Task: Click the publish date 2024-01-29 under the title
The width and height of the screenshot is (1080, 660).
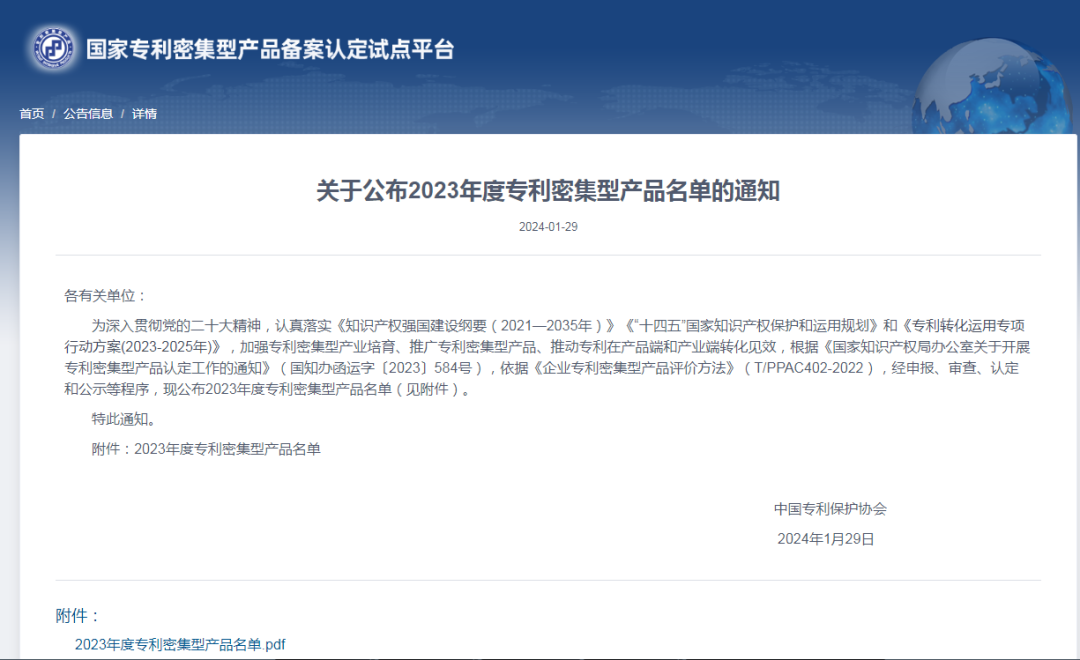Action: pyautogui.click(x=548, y=227)
